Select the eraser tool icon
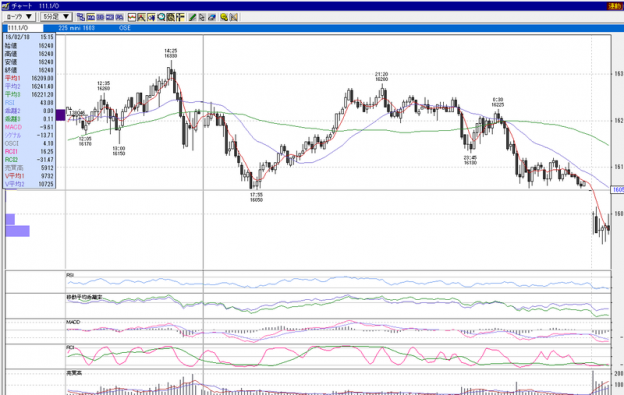Viewport: 624px width, 395px height. click(x=212, y=17)
